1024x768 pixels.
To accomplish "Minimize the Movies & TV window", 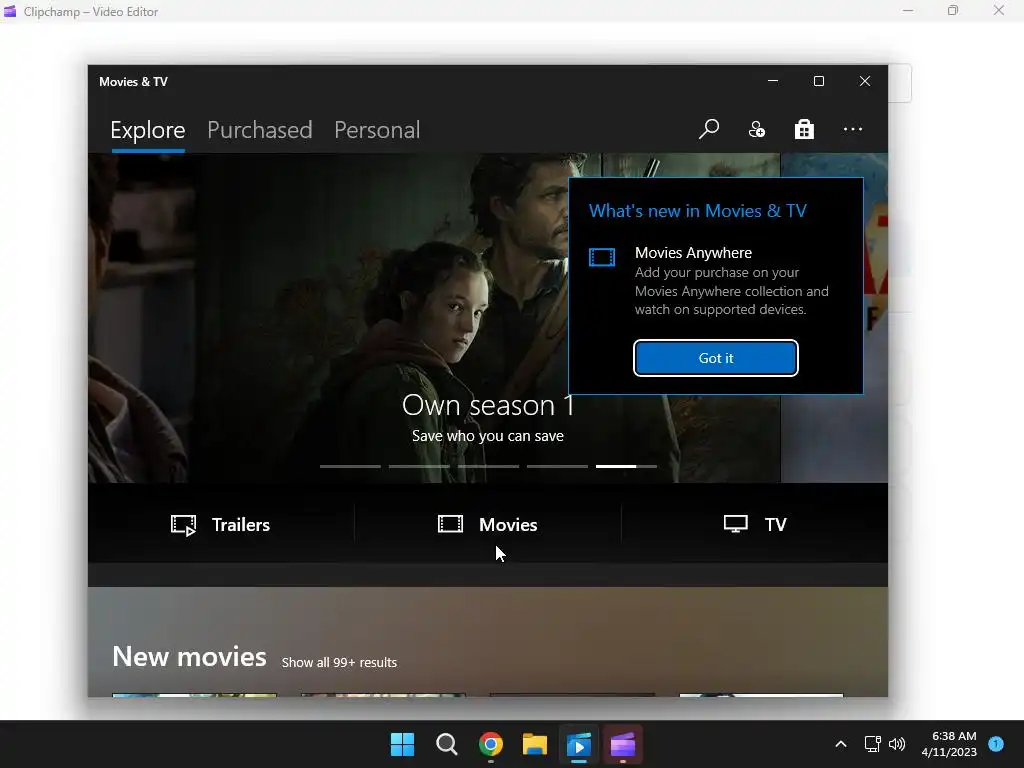I will 773,81.
